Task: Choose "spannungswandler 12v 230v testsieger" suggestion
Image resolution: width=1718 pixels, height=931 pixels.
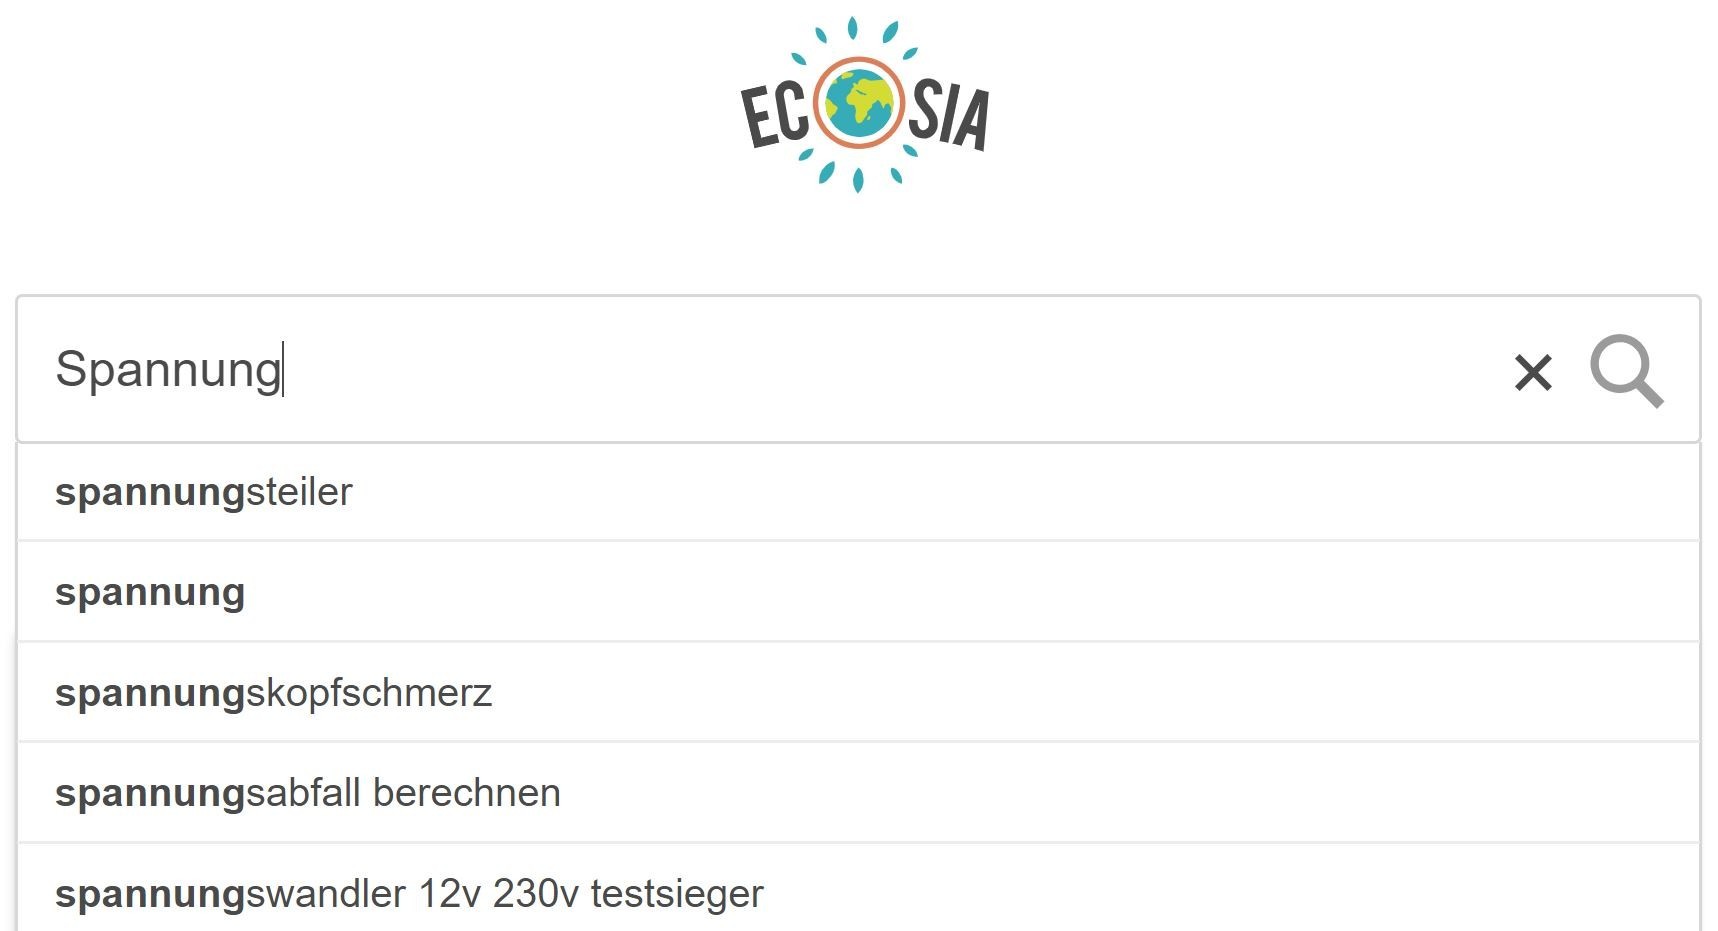Action: (409, 893)
